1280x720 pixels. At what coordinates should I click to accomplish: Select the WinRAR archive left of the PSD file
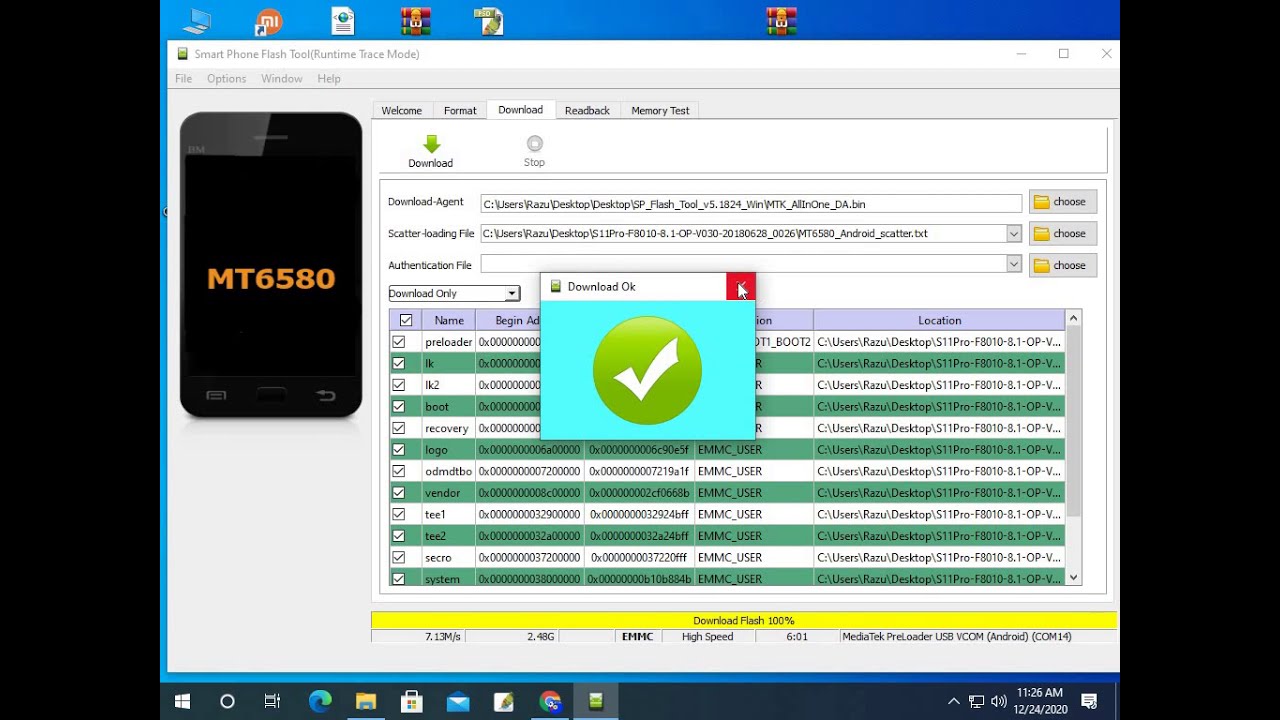tap(415, 21)
